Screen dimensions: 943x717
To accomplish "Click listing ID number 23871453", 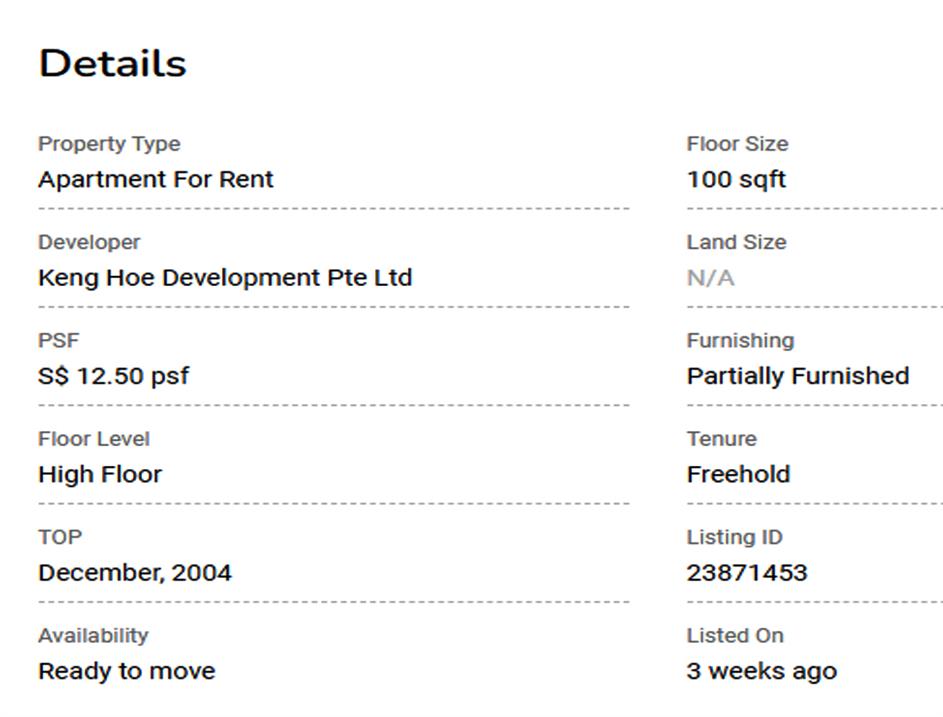I will tap(746, 573).
